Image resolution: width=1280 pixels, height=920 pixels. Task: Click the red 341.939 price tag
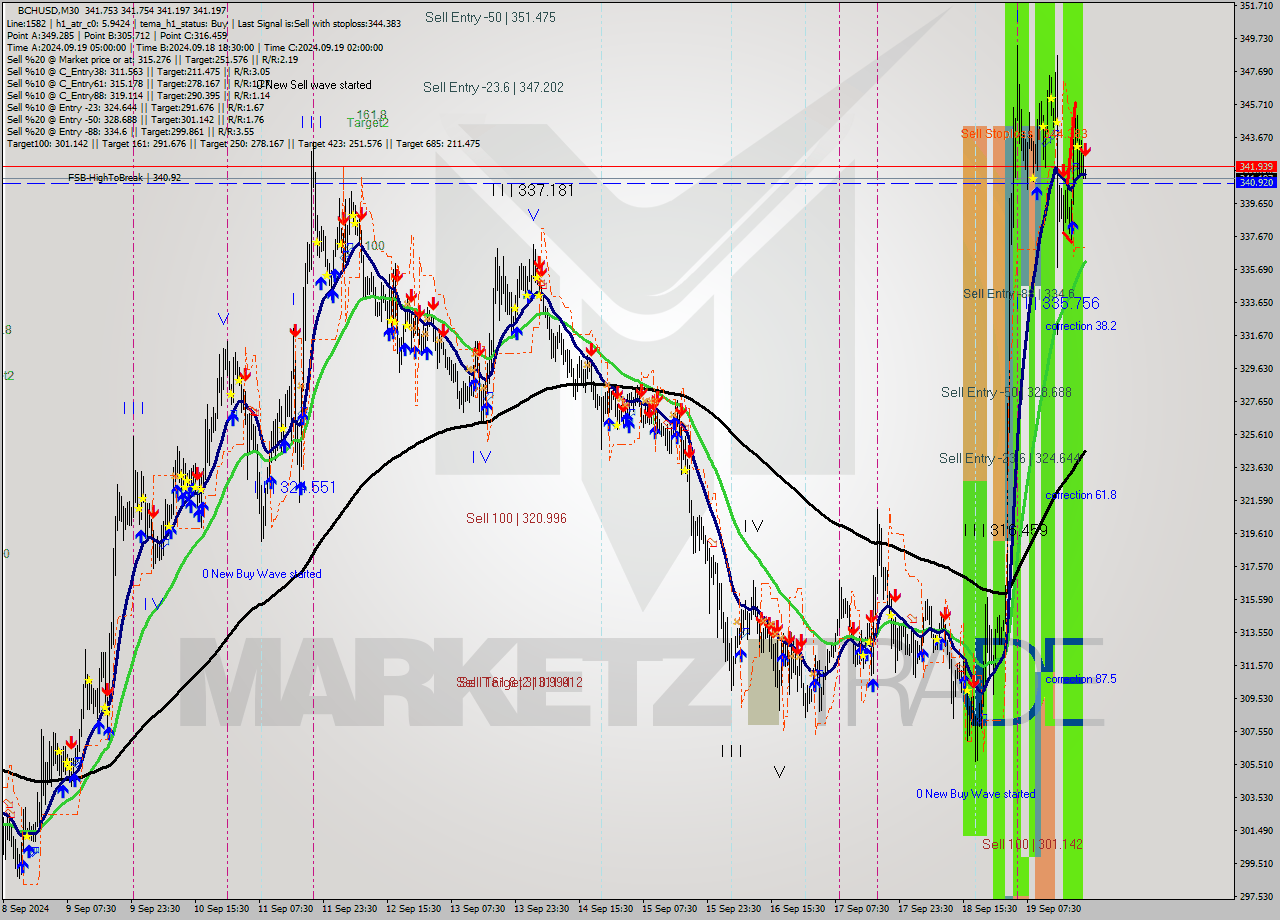(x=1256, y=167)
